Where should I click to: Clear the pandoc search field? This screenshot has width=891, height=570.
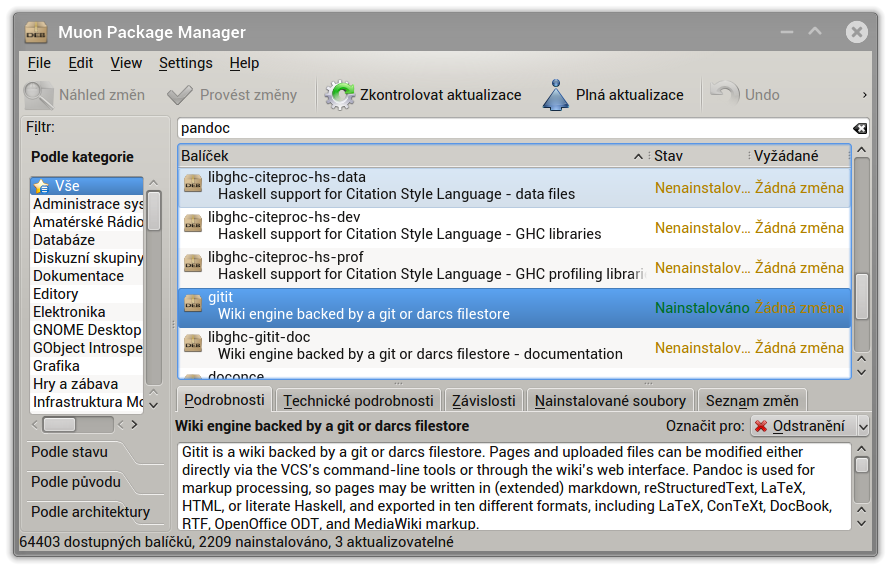coord(860,128)
